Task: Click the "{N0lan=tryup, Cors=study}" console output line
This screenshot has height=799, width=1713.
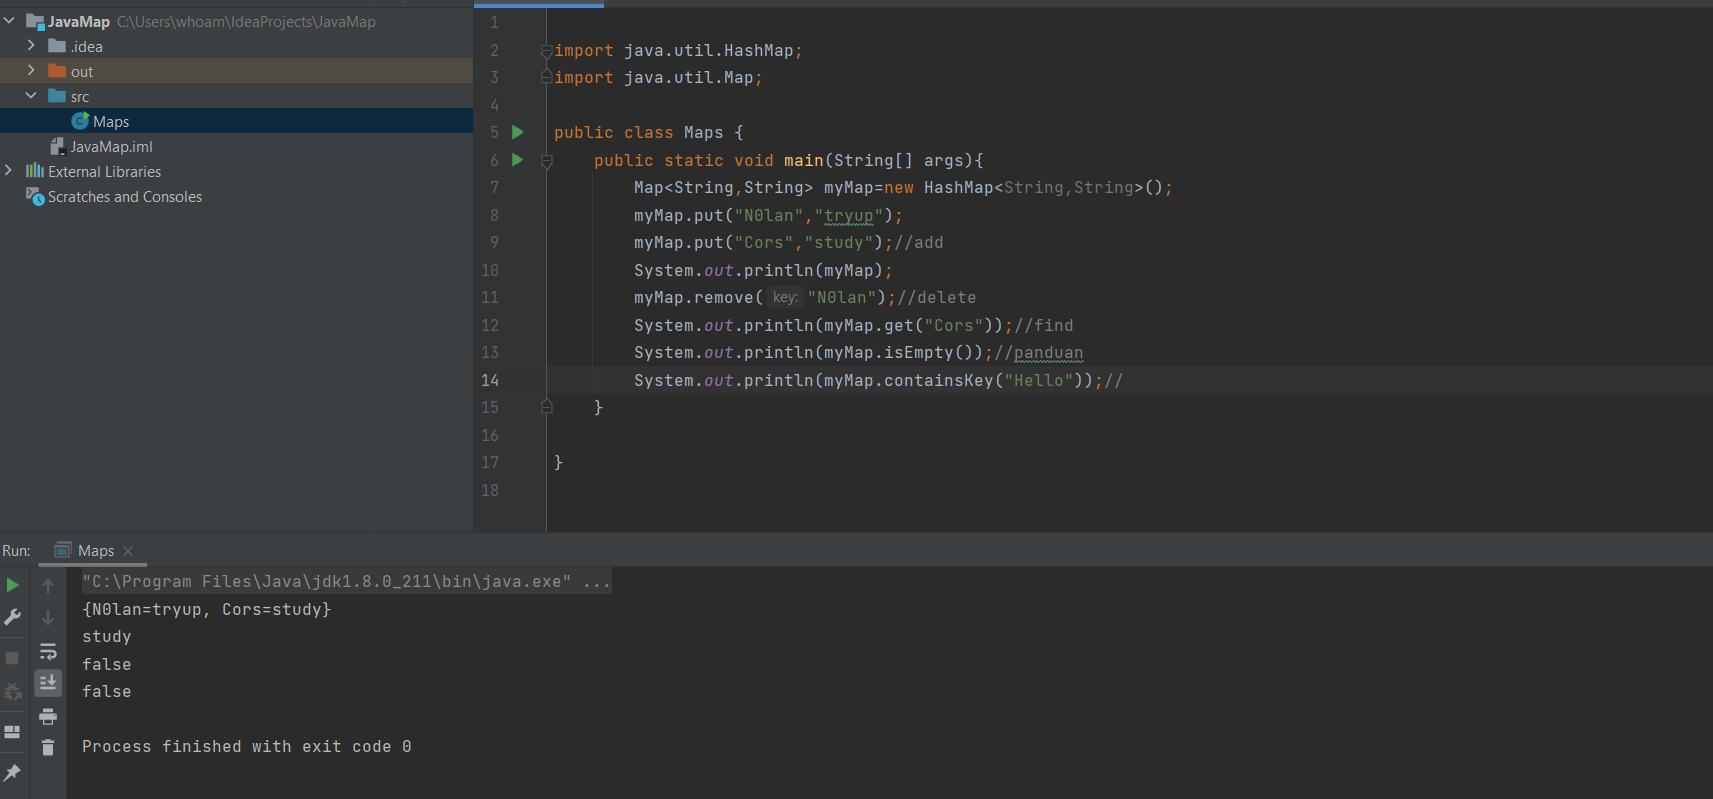Action: [x=206, y=609]
